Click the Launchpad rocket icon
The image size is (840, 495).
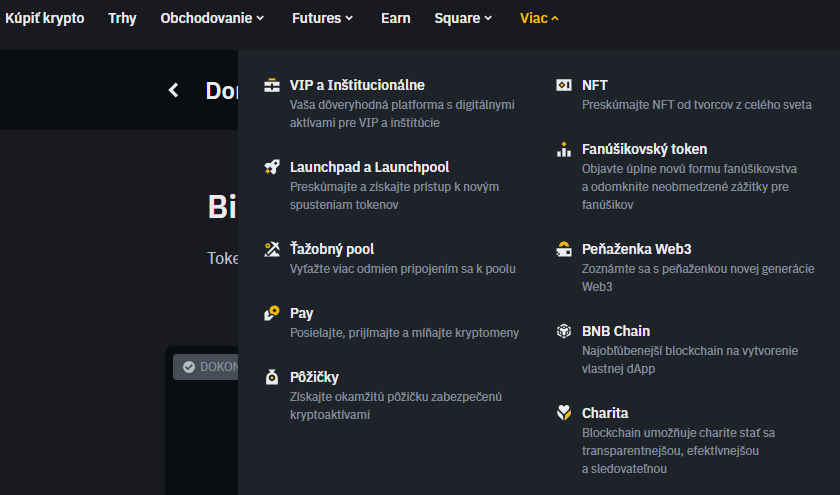271,167
